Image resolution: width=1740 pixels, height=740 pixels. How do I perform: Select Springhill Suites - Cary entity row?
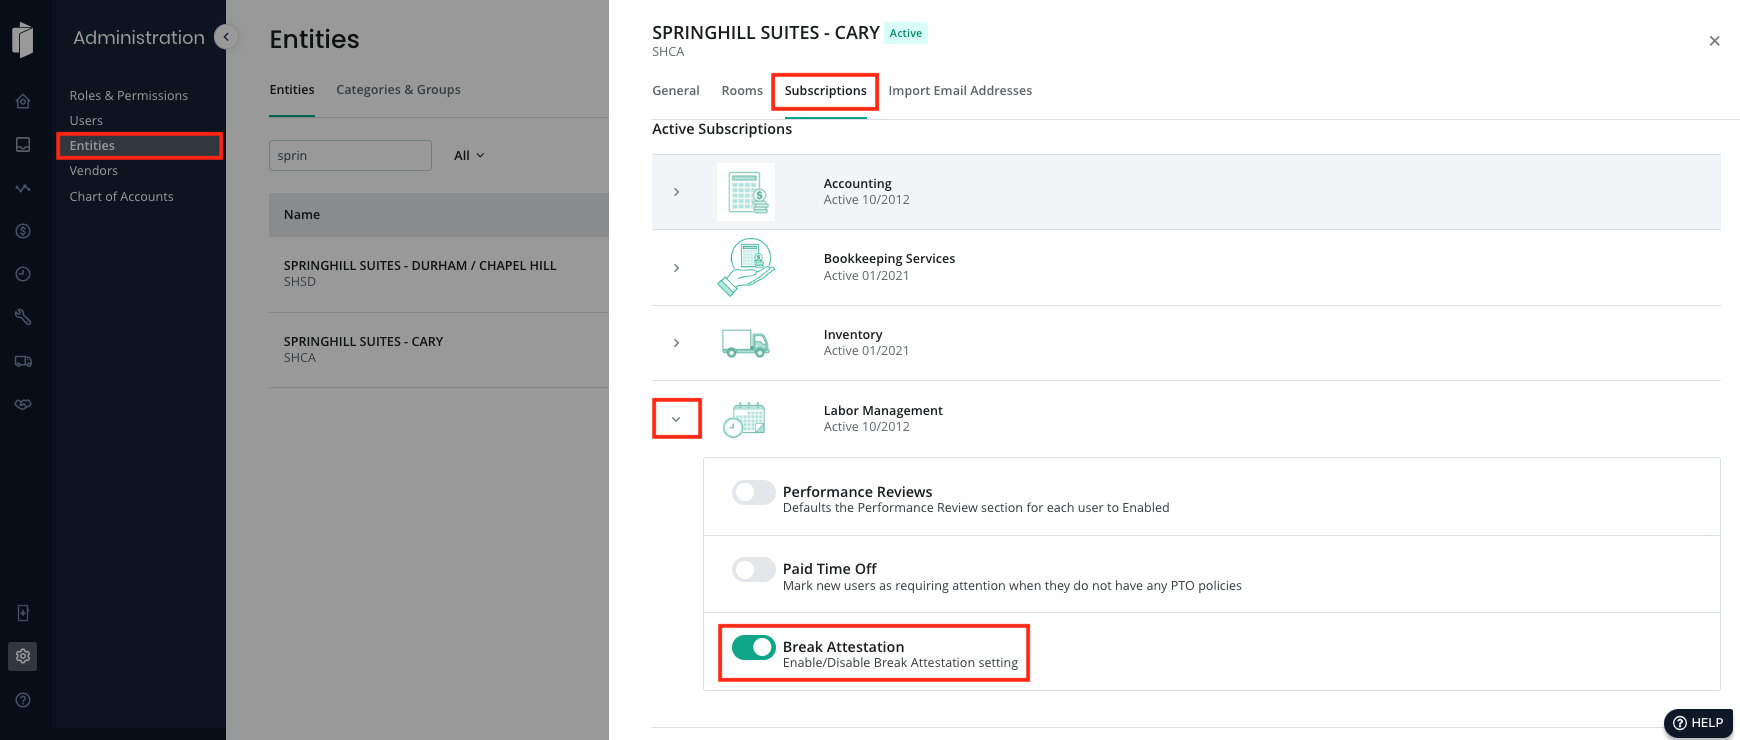[439, 350]
